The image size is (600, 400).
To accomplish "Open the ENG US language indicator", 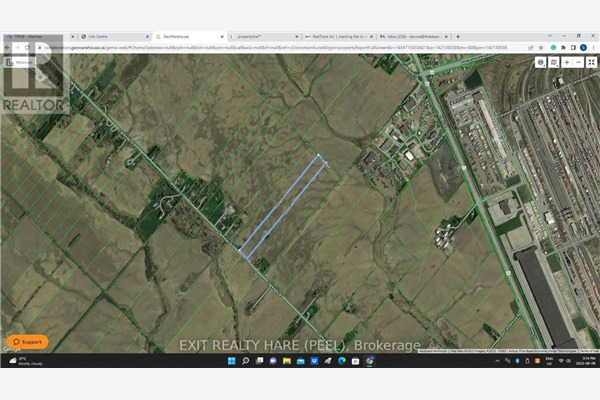I will [549, 361].
